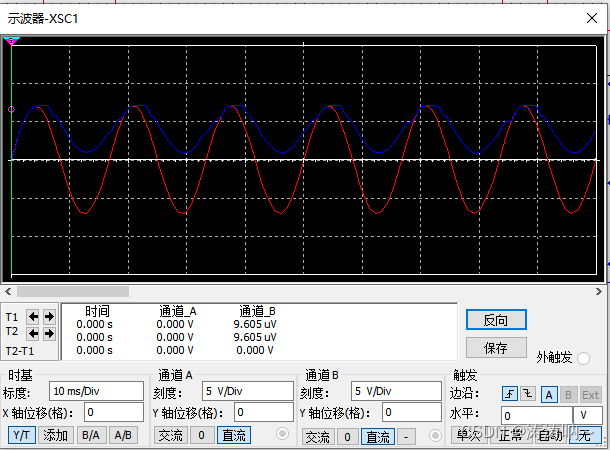Set channel A coupling to 交流
Screen dimensions: 610x450
click(x=171, y=435)
